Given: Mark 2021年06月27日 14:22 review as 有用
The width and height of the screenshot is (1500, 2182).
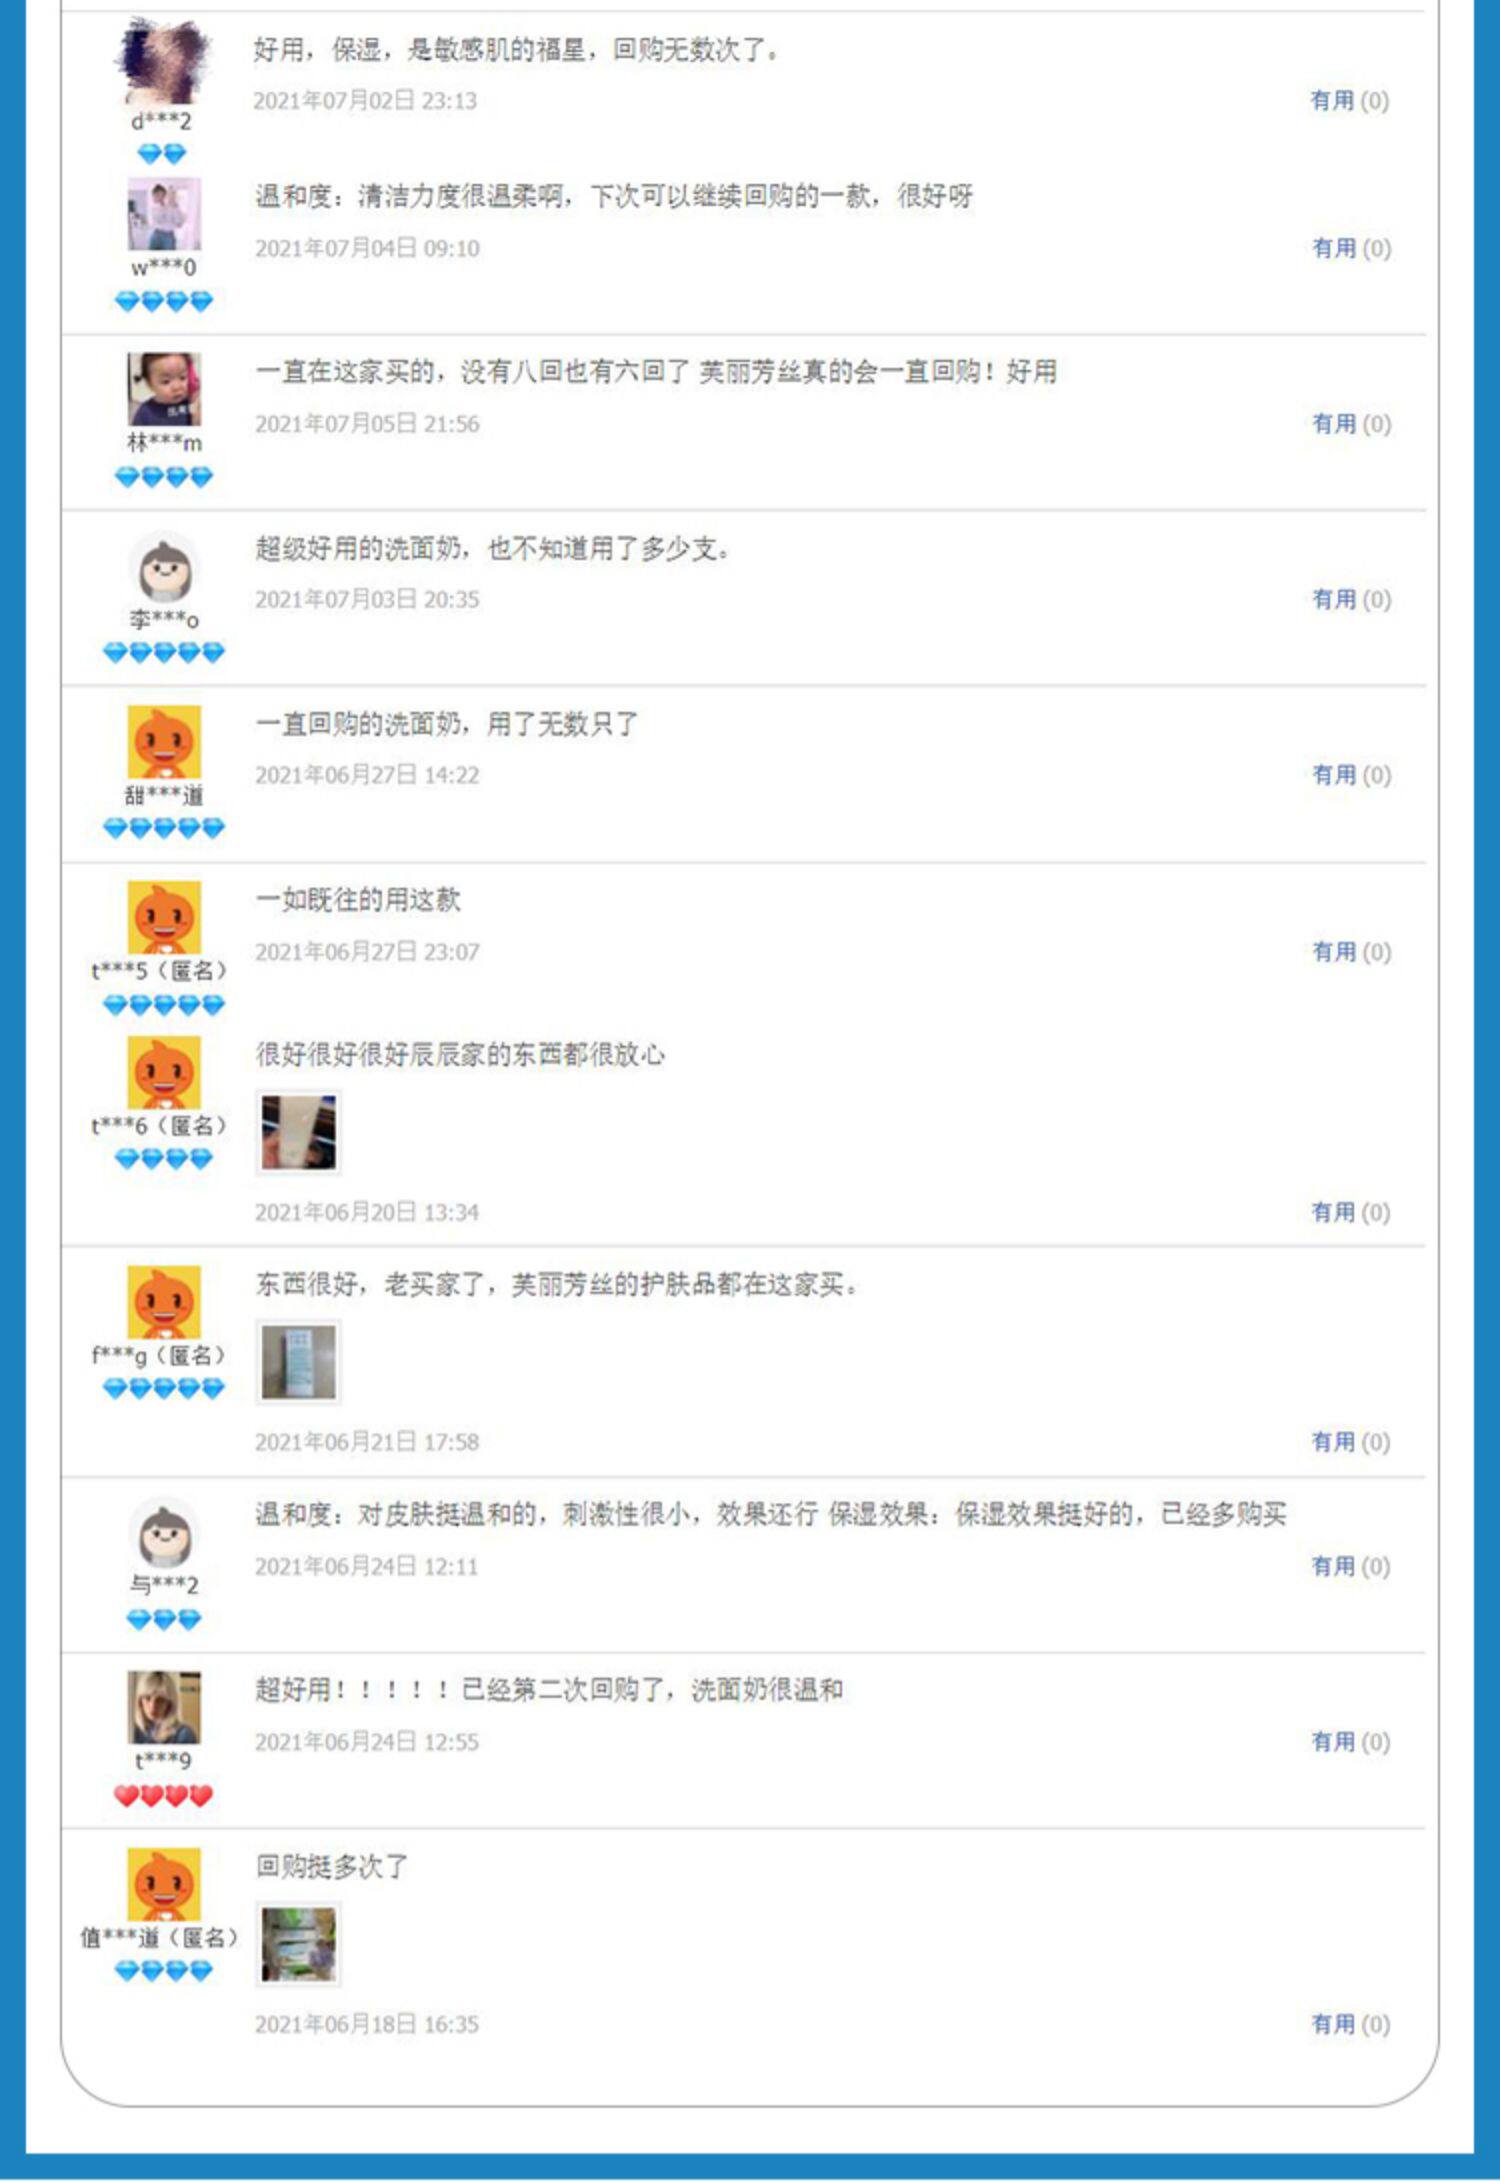Looking at the screenshot, I should [x=1351, y=775].
